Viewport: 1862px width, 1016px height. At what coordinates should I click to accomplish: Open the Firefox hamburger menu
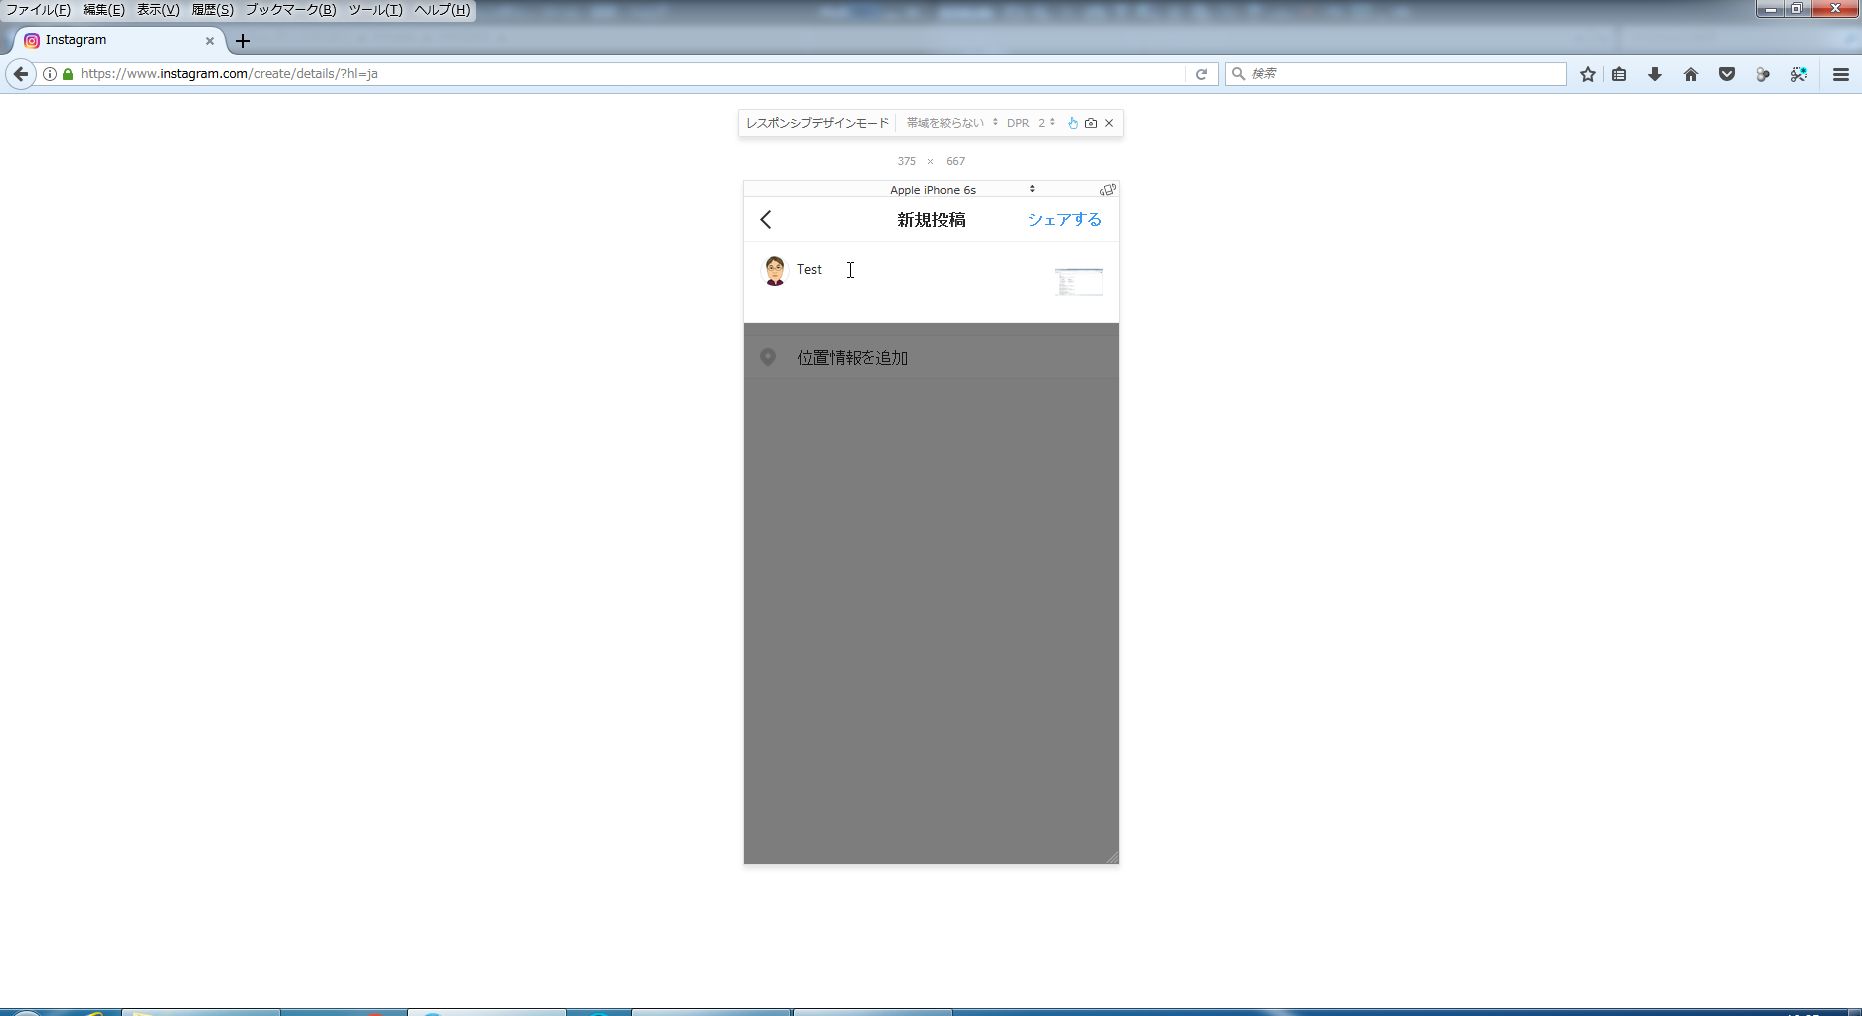1841,74
